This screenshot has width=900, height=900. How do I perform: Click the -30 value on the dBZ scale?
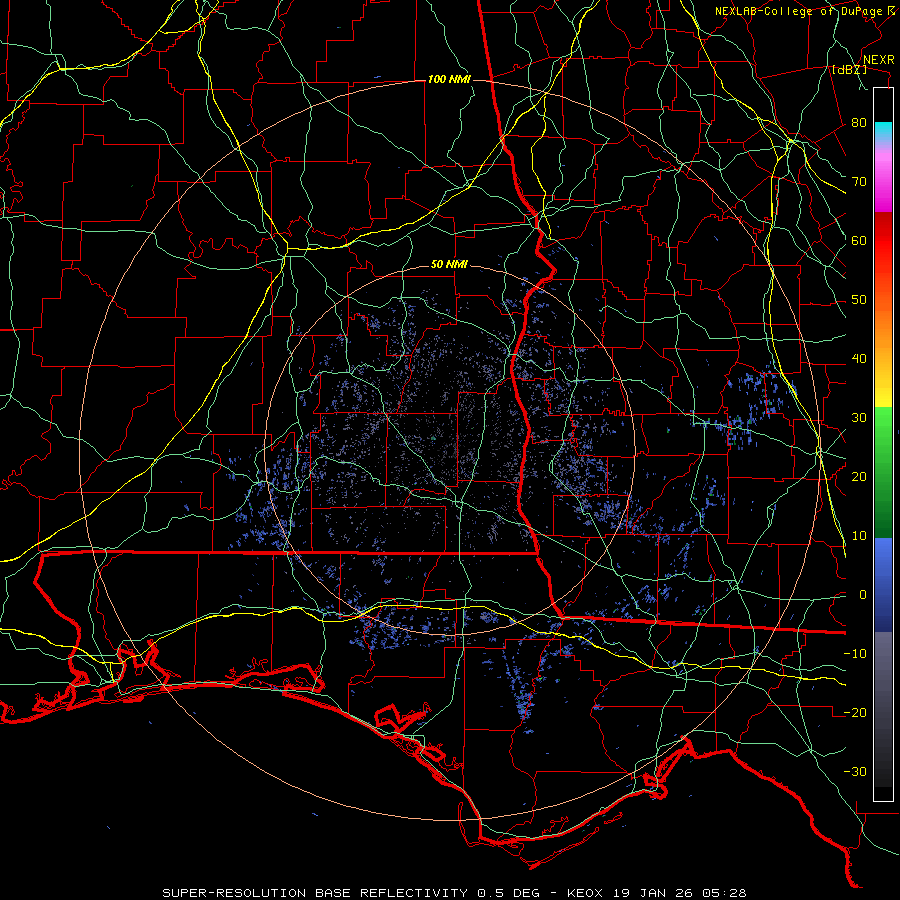coord(855,771)
